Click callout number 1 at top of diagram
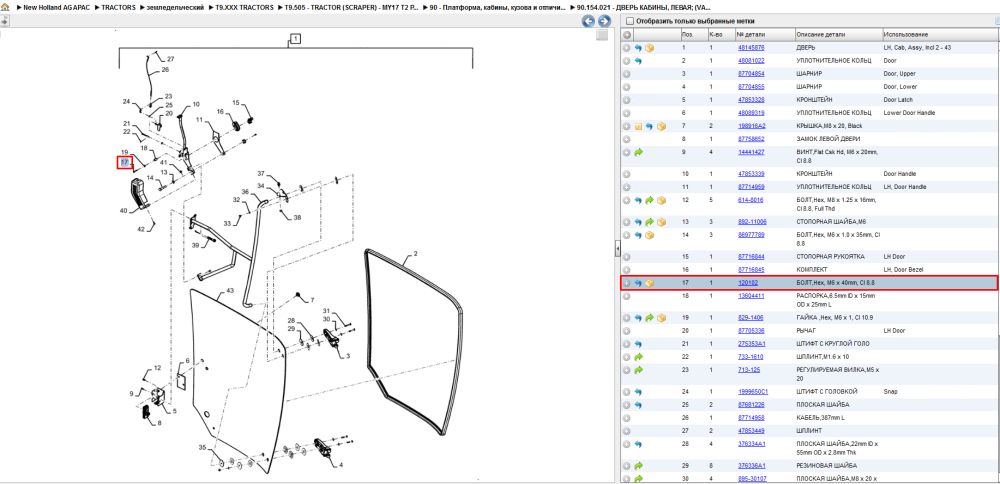This screenshot has width=1000, height=484. coord(295,39)
